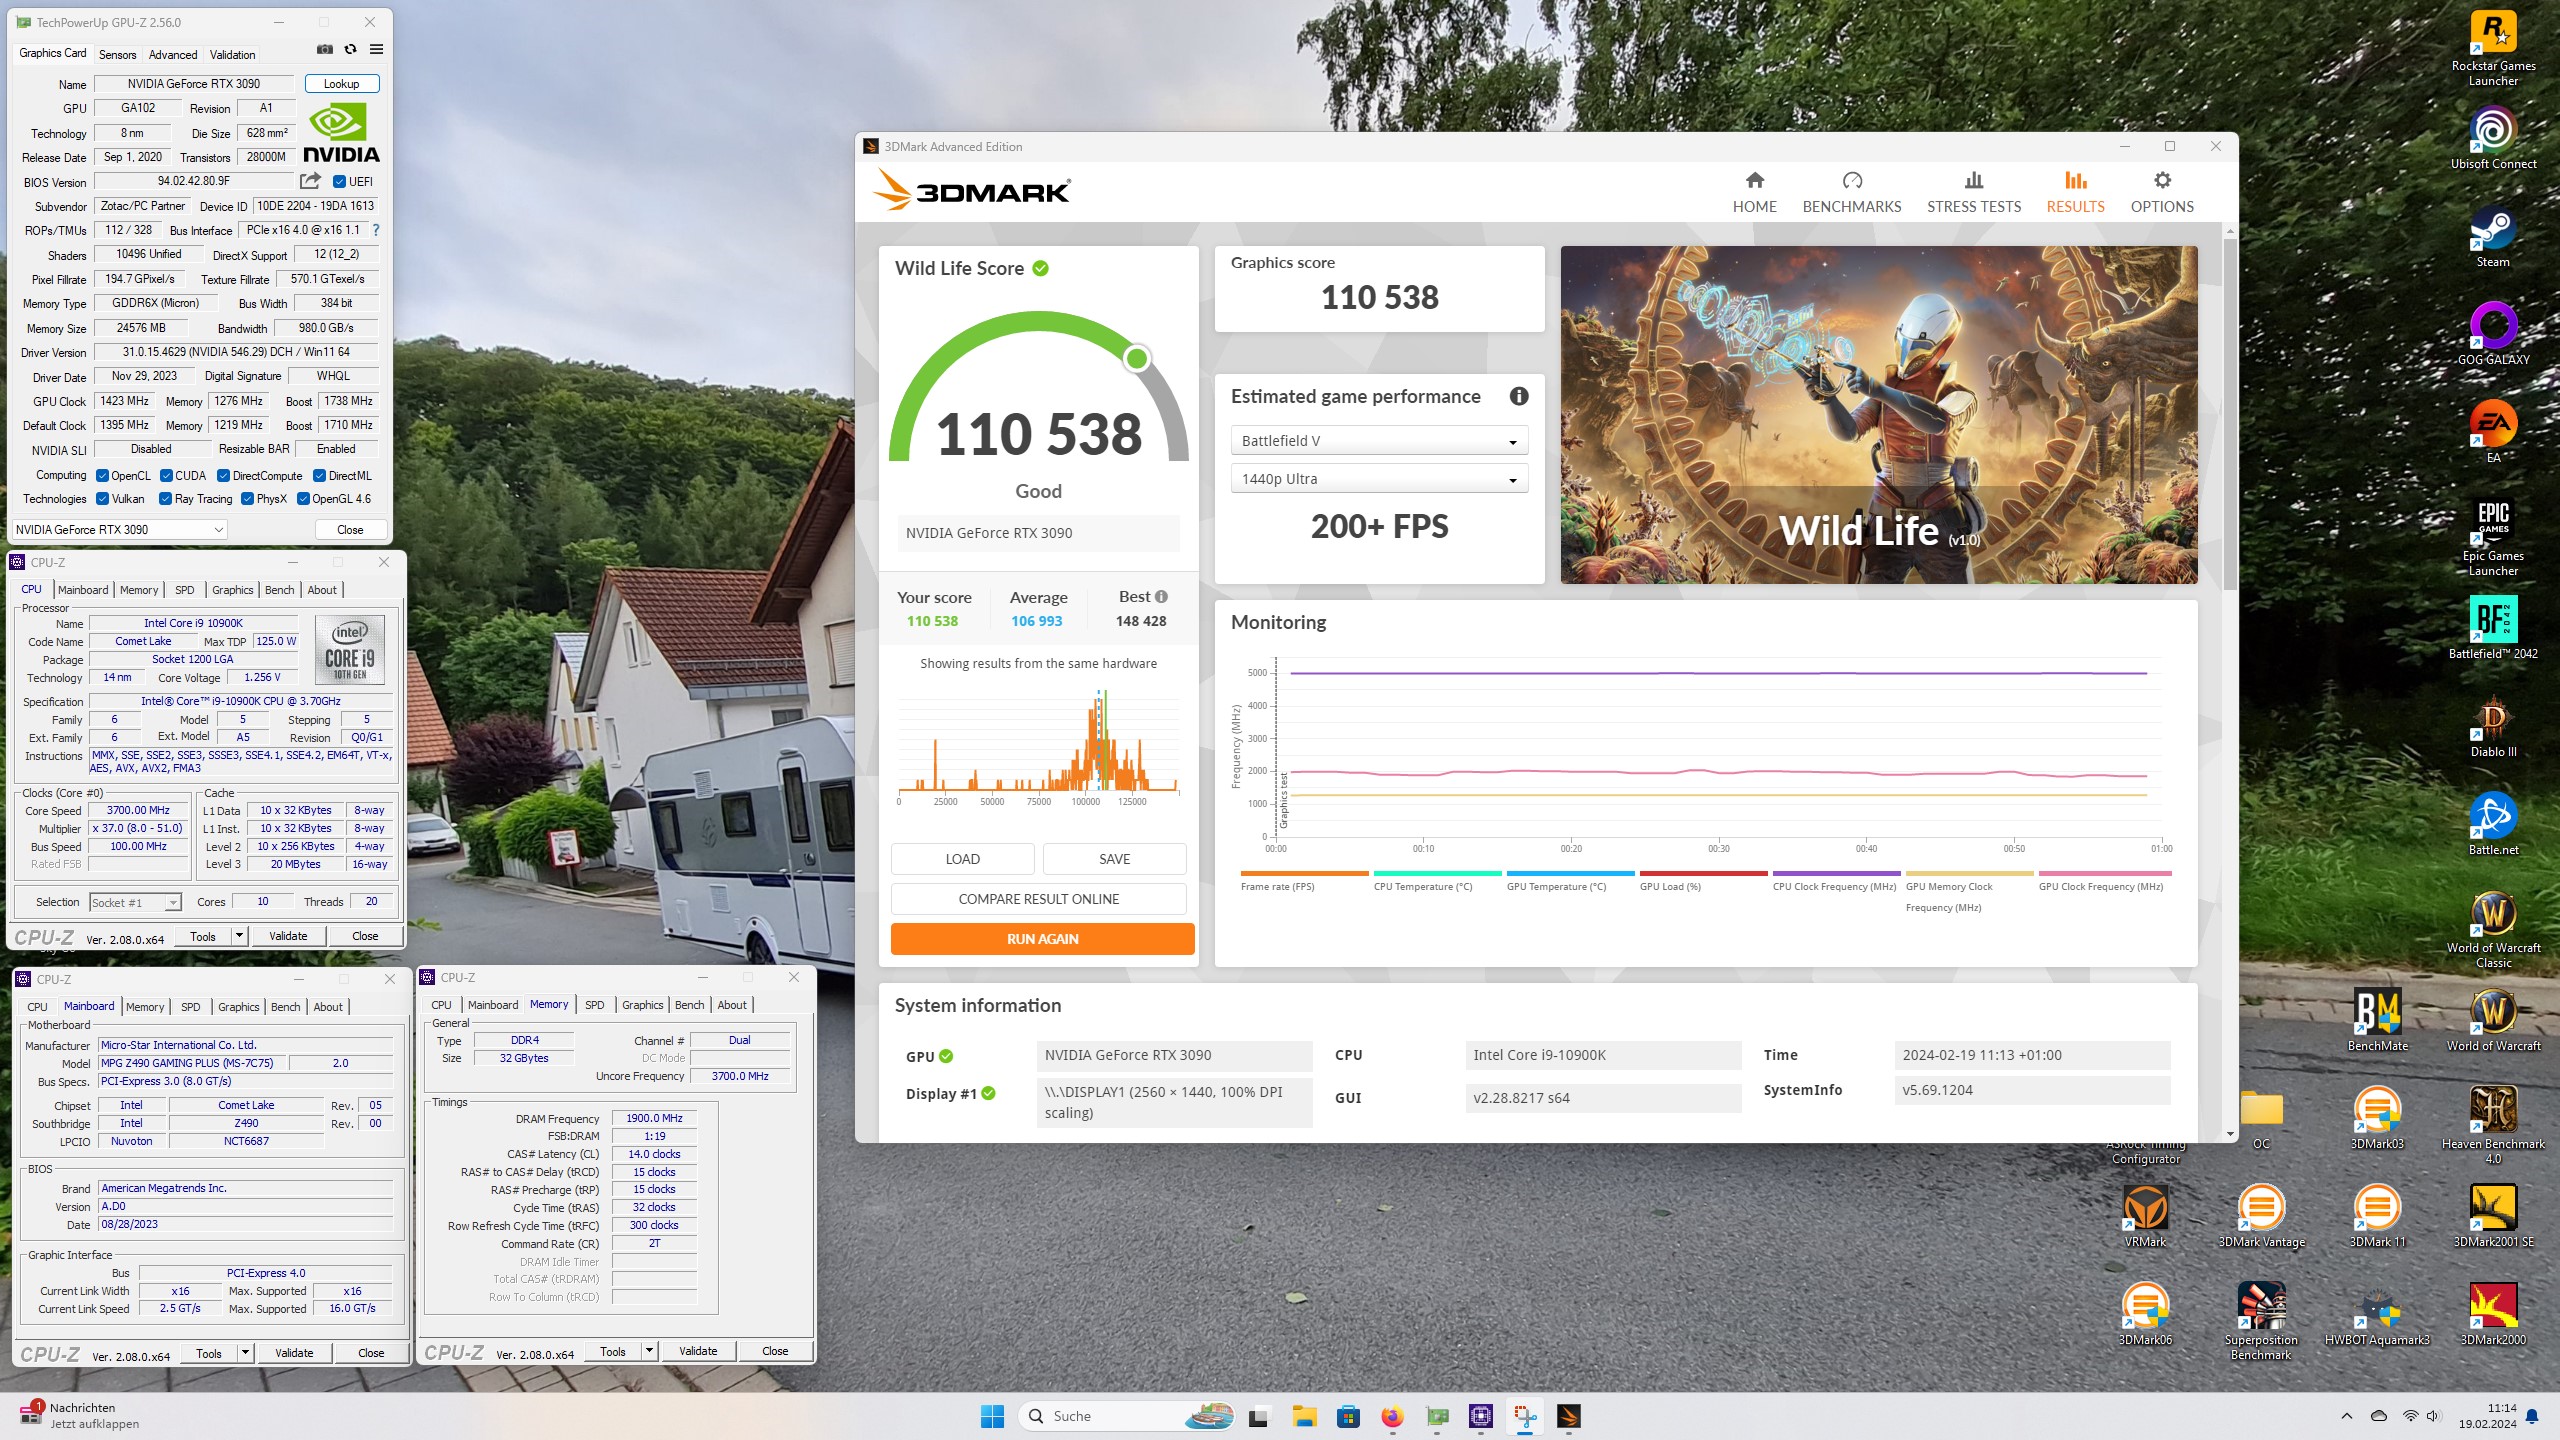The height and width of the screenshot is (1440, 2560).
Task: Open 1440p Ultra resolution dropdown
Action: pos(1379,479)
